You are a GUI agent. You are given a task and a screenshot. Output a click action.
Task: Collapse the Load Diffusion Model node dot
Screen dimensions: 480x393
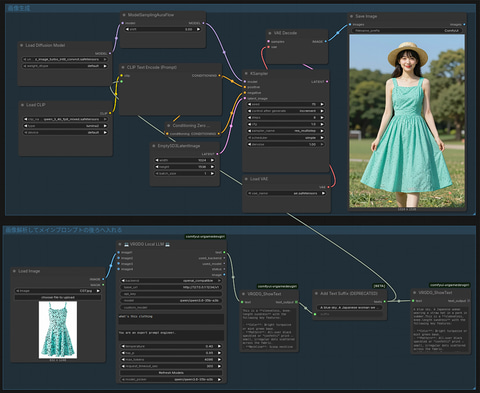tap(22, 45)
